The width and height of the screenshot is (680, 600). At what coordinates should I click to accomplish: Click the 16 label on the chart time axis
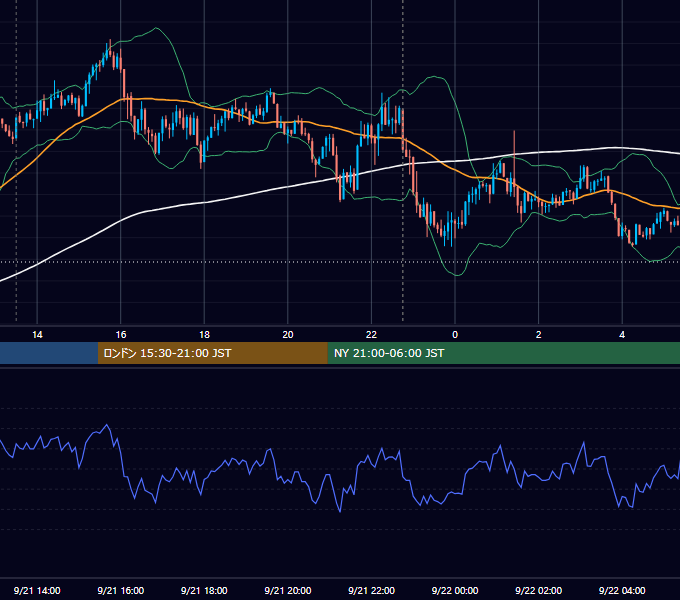click(x=121, y=335)
